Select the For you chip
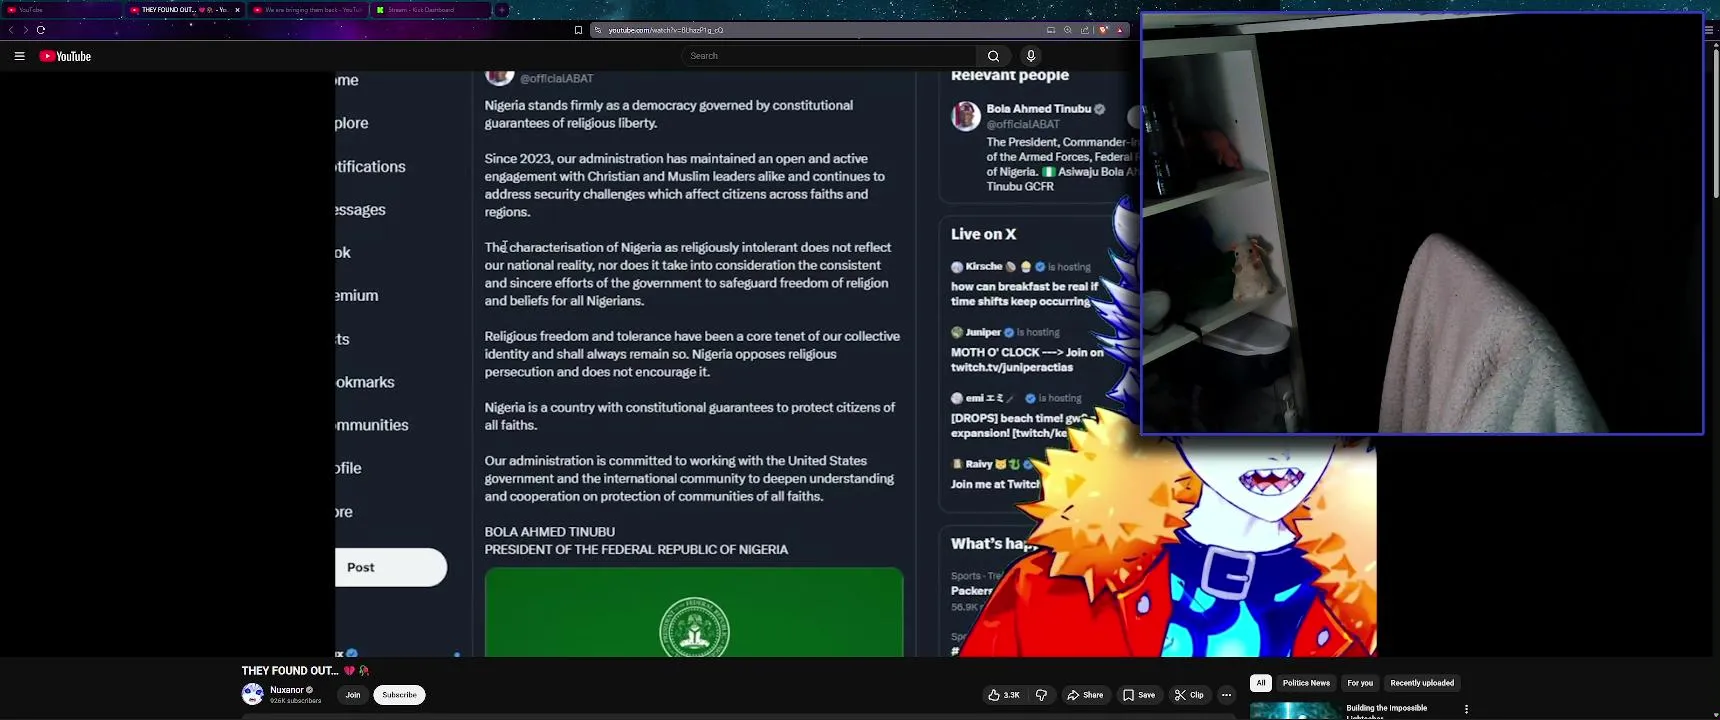1720x720 pixels. (1360, 683)
